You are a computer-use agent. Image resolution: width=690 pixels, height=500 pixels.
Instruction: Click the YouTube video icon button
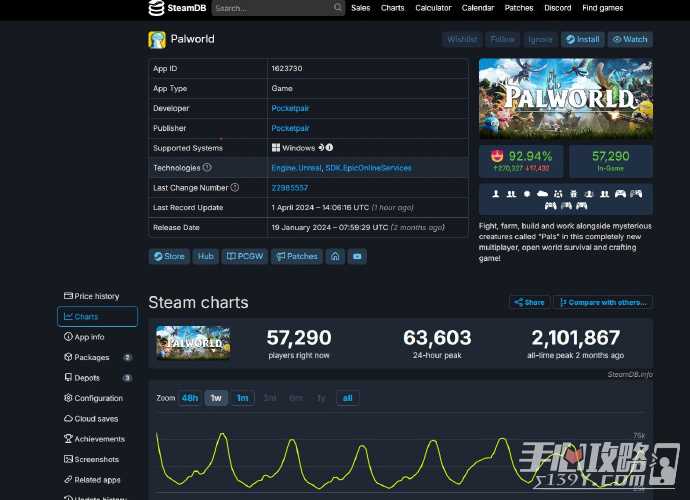click(357, 256)
